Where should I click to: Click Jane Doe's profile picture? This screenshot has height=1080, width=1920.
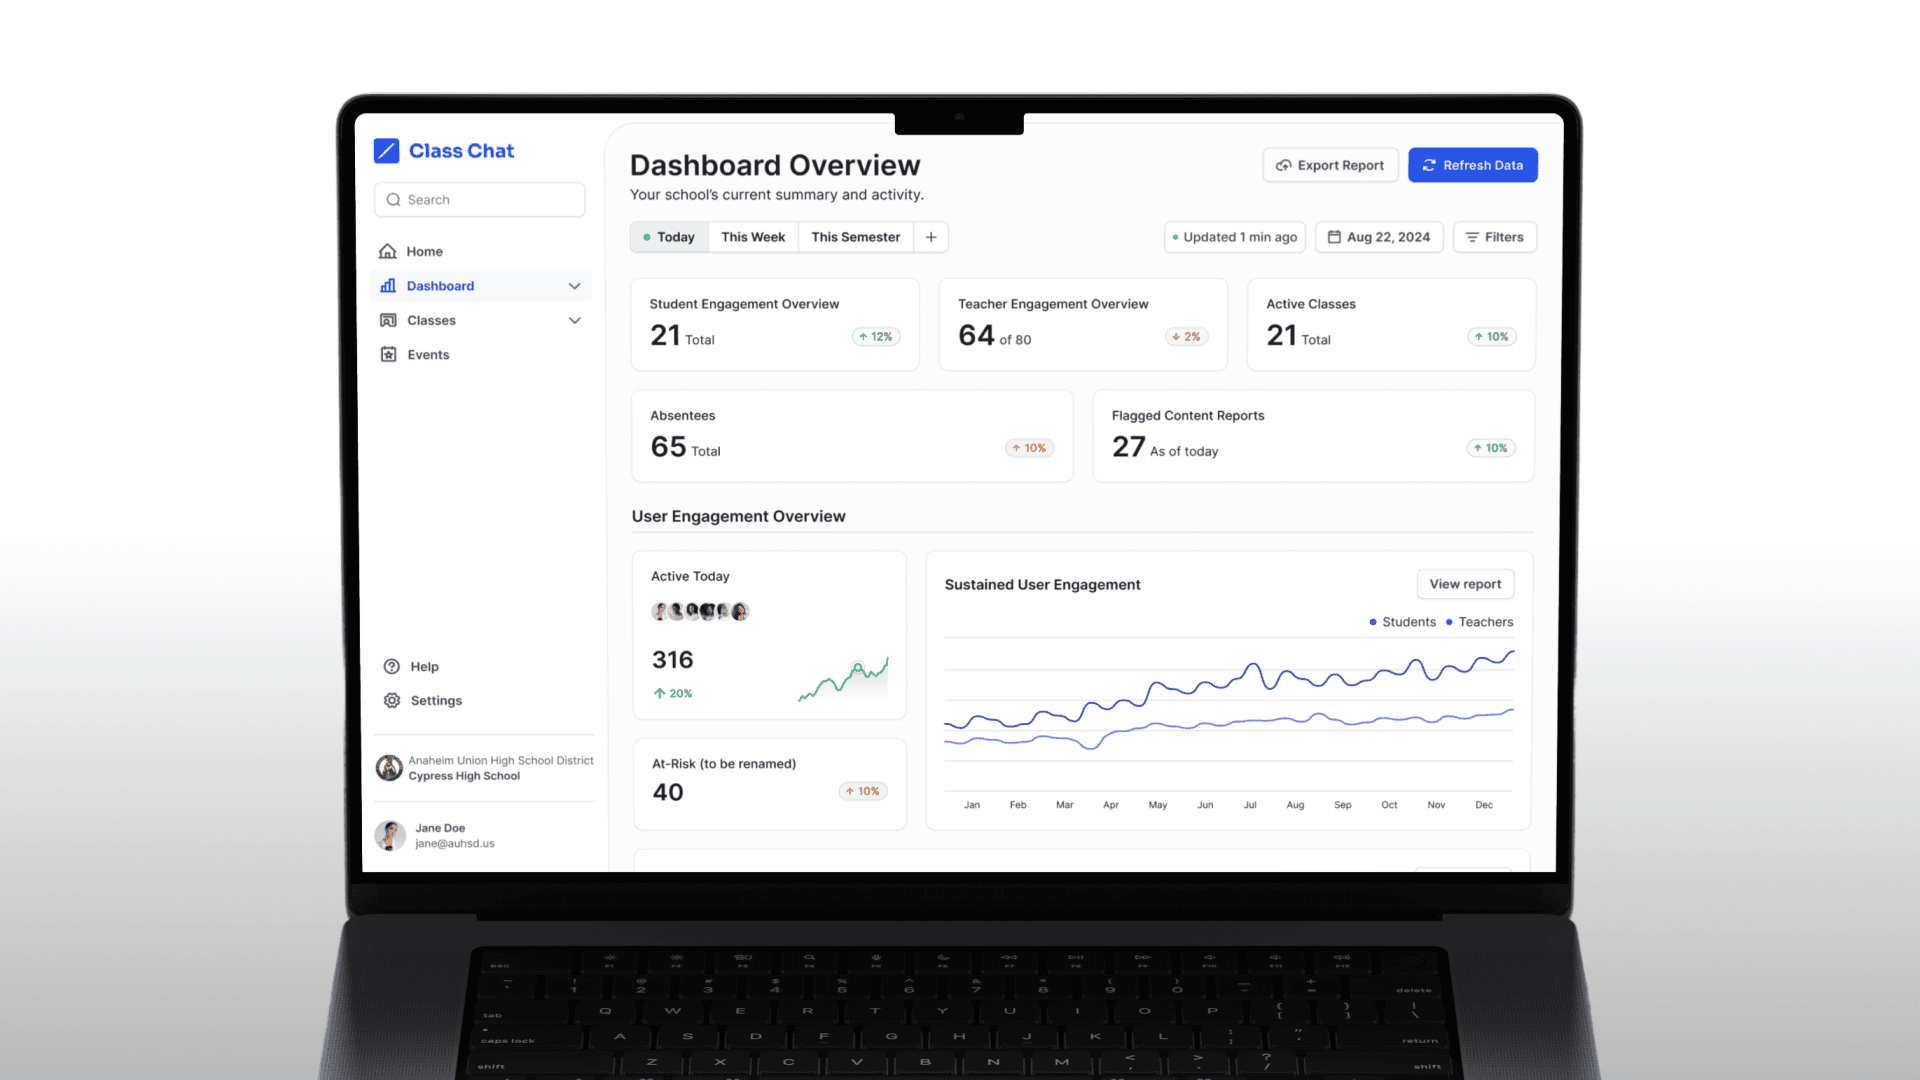pyautogui.click(x=390, y=835)
